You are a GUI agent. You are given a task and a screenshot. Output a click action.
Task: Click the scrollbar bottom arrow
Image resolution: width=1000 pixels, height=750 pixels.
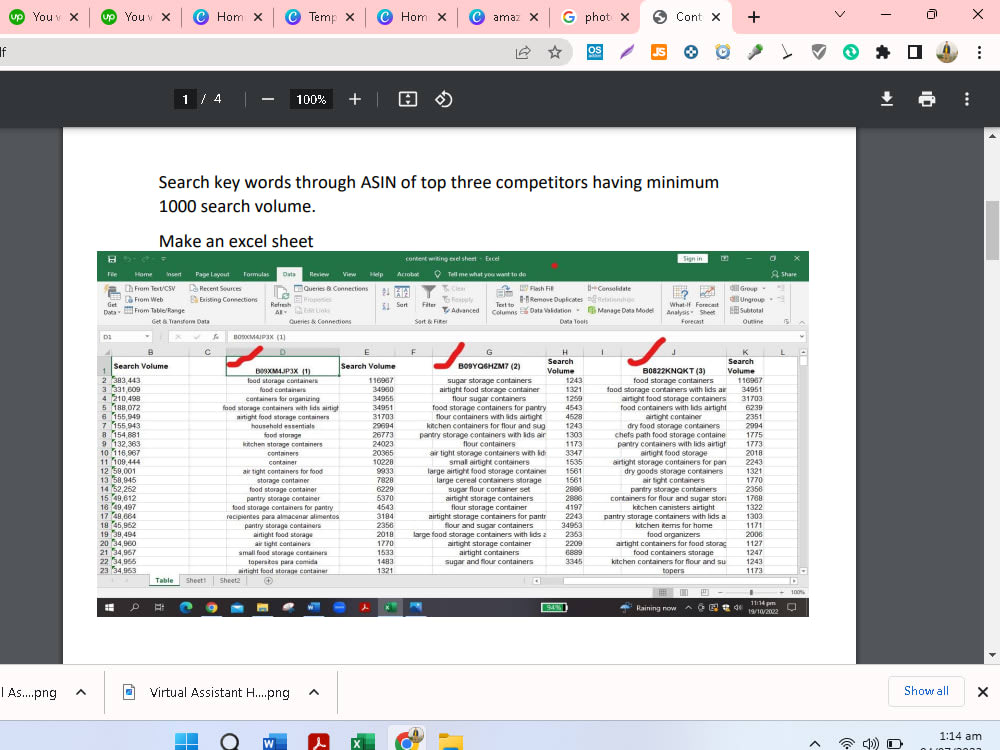coord(992,654)
